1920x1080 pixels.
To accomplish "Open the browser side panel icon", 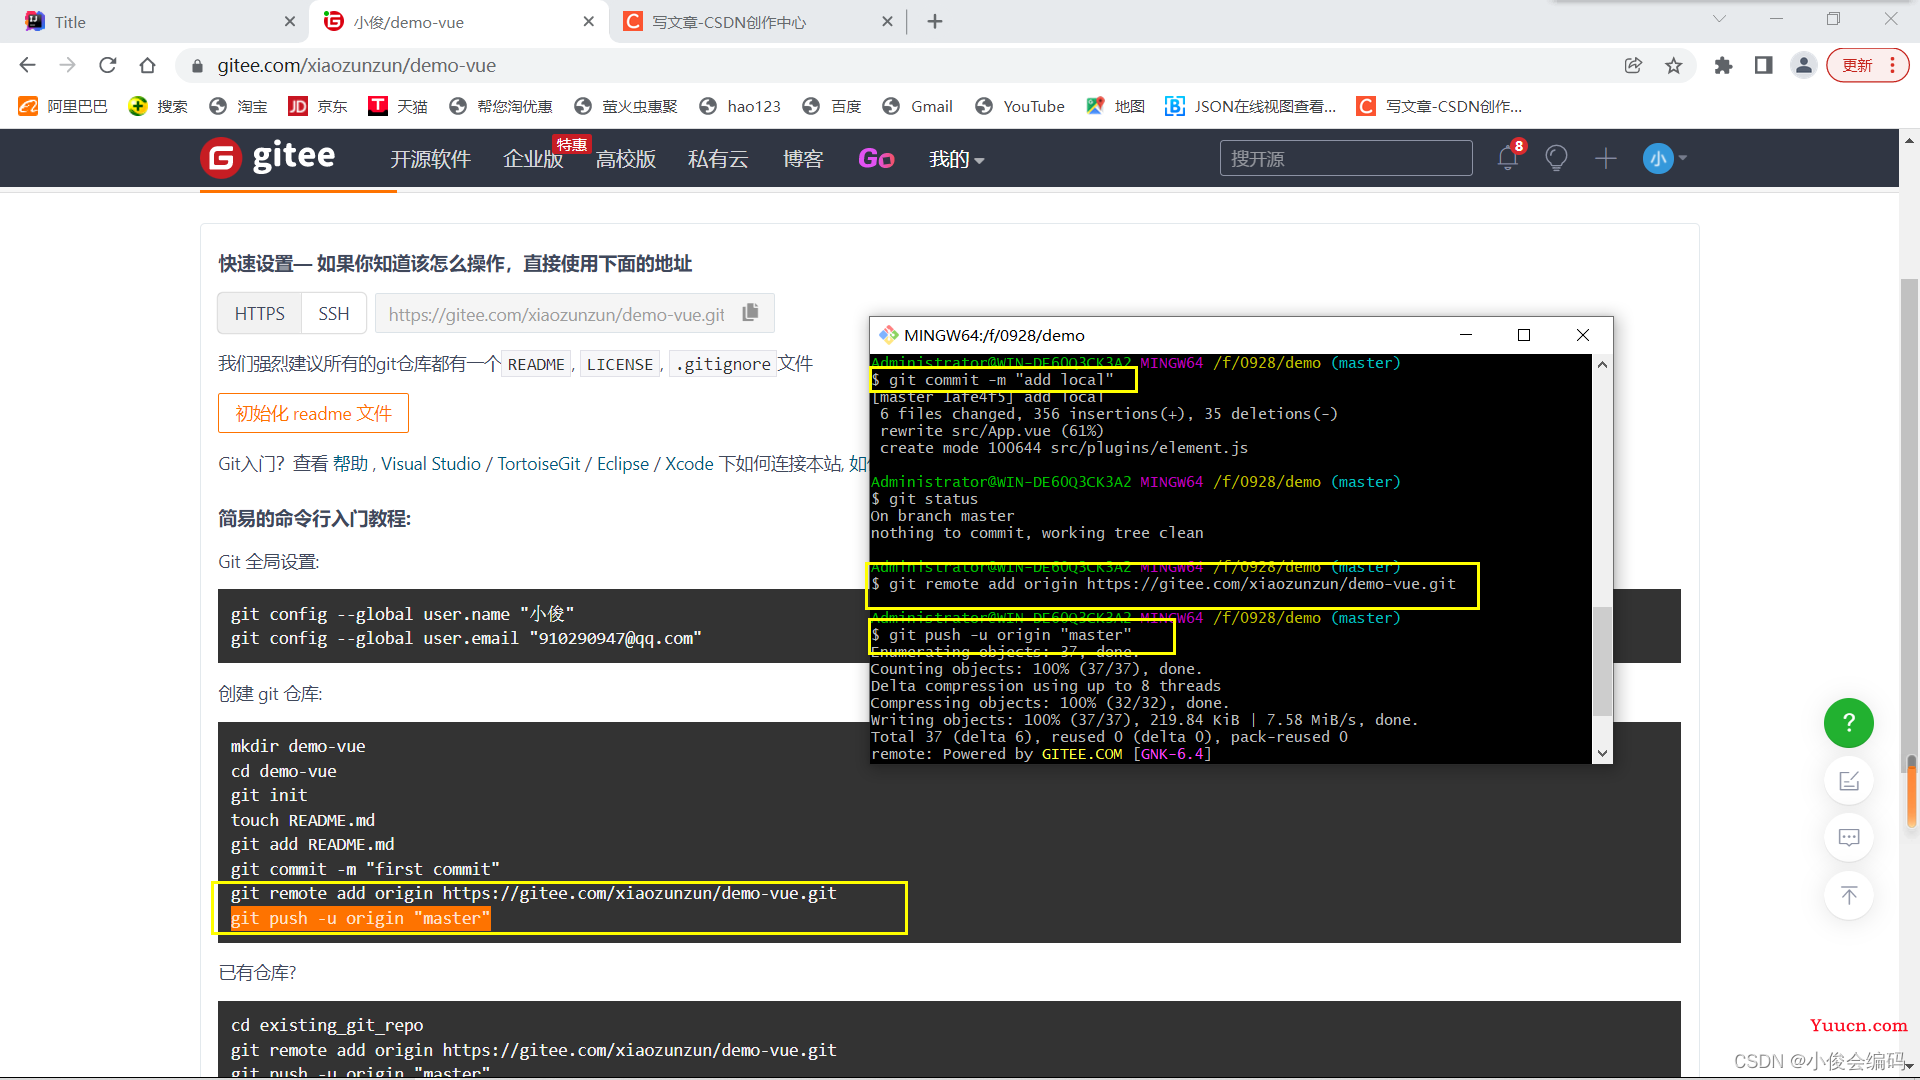I will click(x=1763, y=65).
